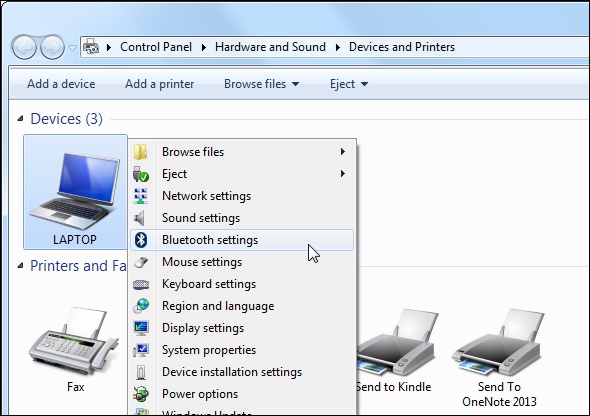Click the Keyboard settings keyboard icon
The width and height of the screenshot is (590, 416).
(x=141, y=284)
